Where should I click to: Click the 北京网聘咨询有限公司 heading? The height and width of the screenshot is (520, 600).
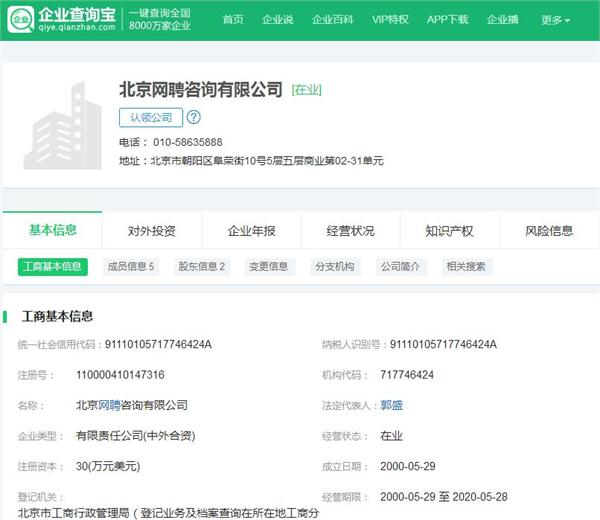(x=201, y=90)
